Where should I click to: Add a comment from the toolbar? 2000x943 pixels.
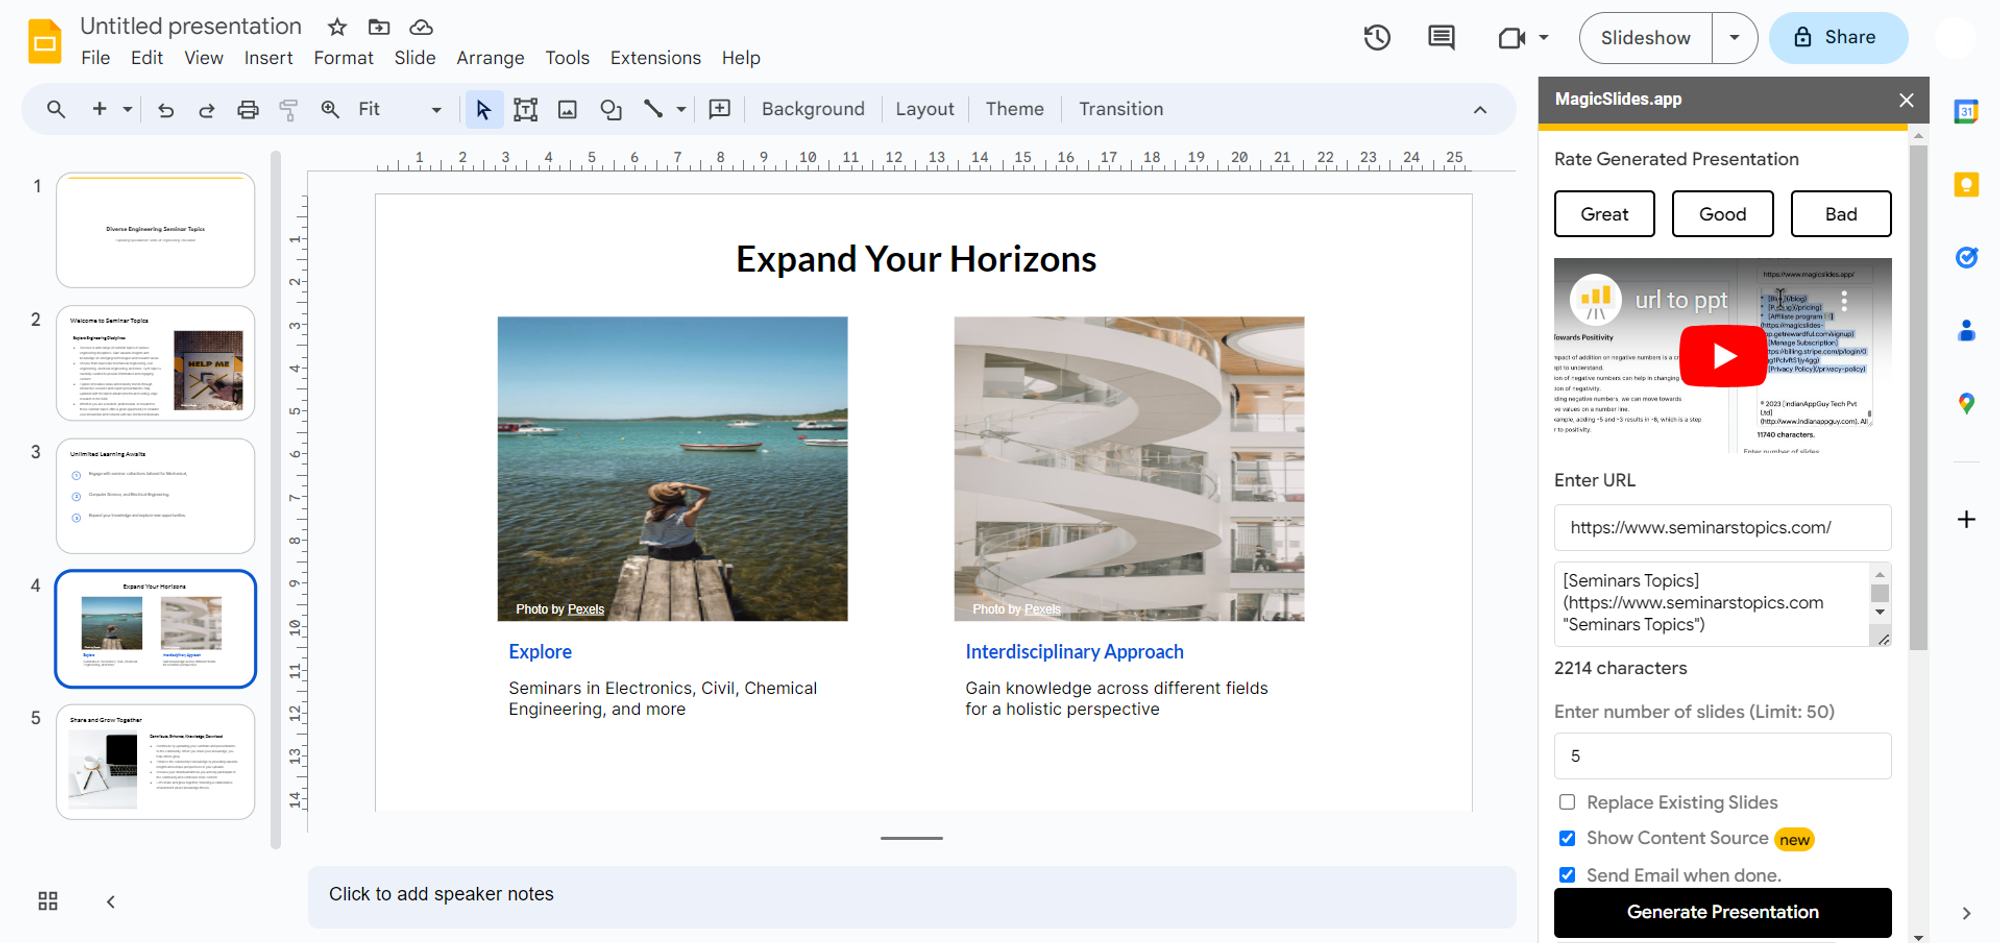(719, 109)
